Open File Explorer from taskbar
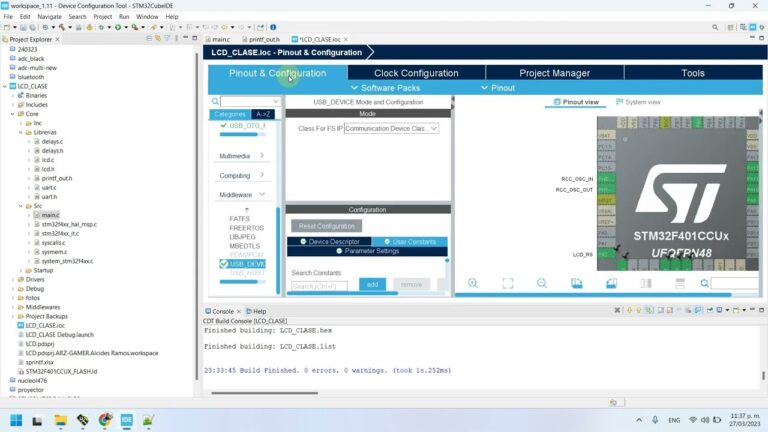This screenshot has height=432, width=768. (61, 420)
